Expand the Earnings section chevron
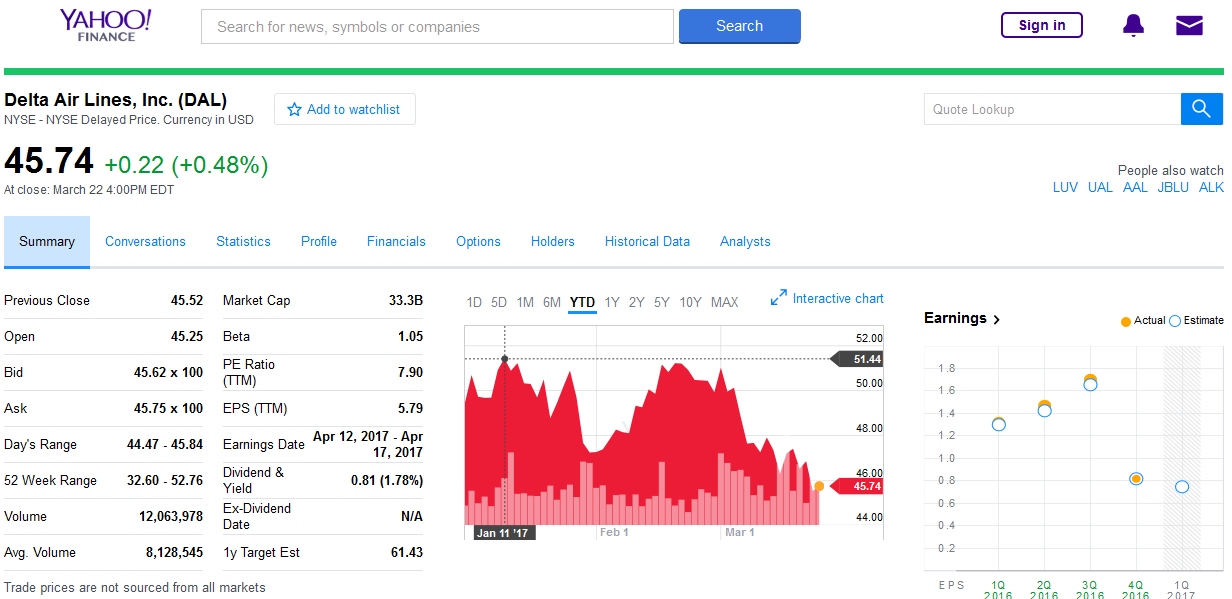This screenshot has width=1232, height=599. [x=996, y=319]
